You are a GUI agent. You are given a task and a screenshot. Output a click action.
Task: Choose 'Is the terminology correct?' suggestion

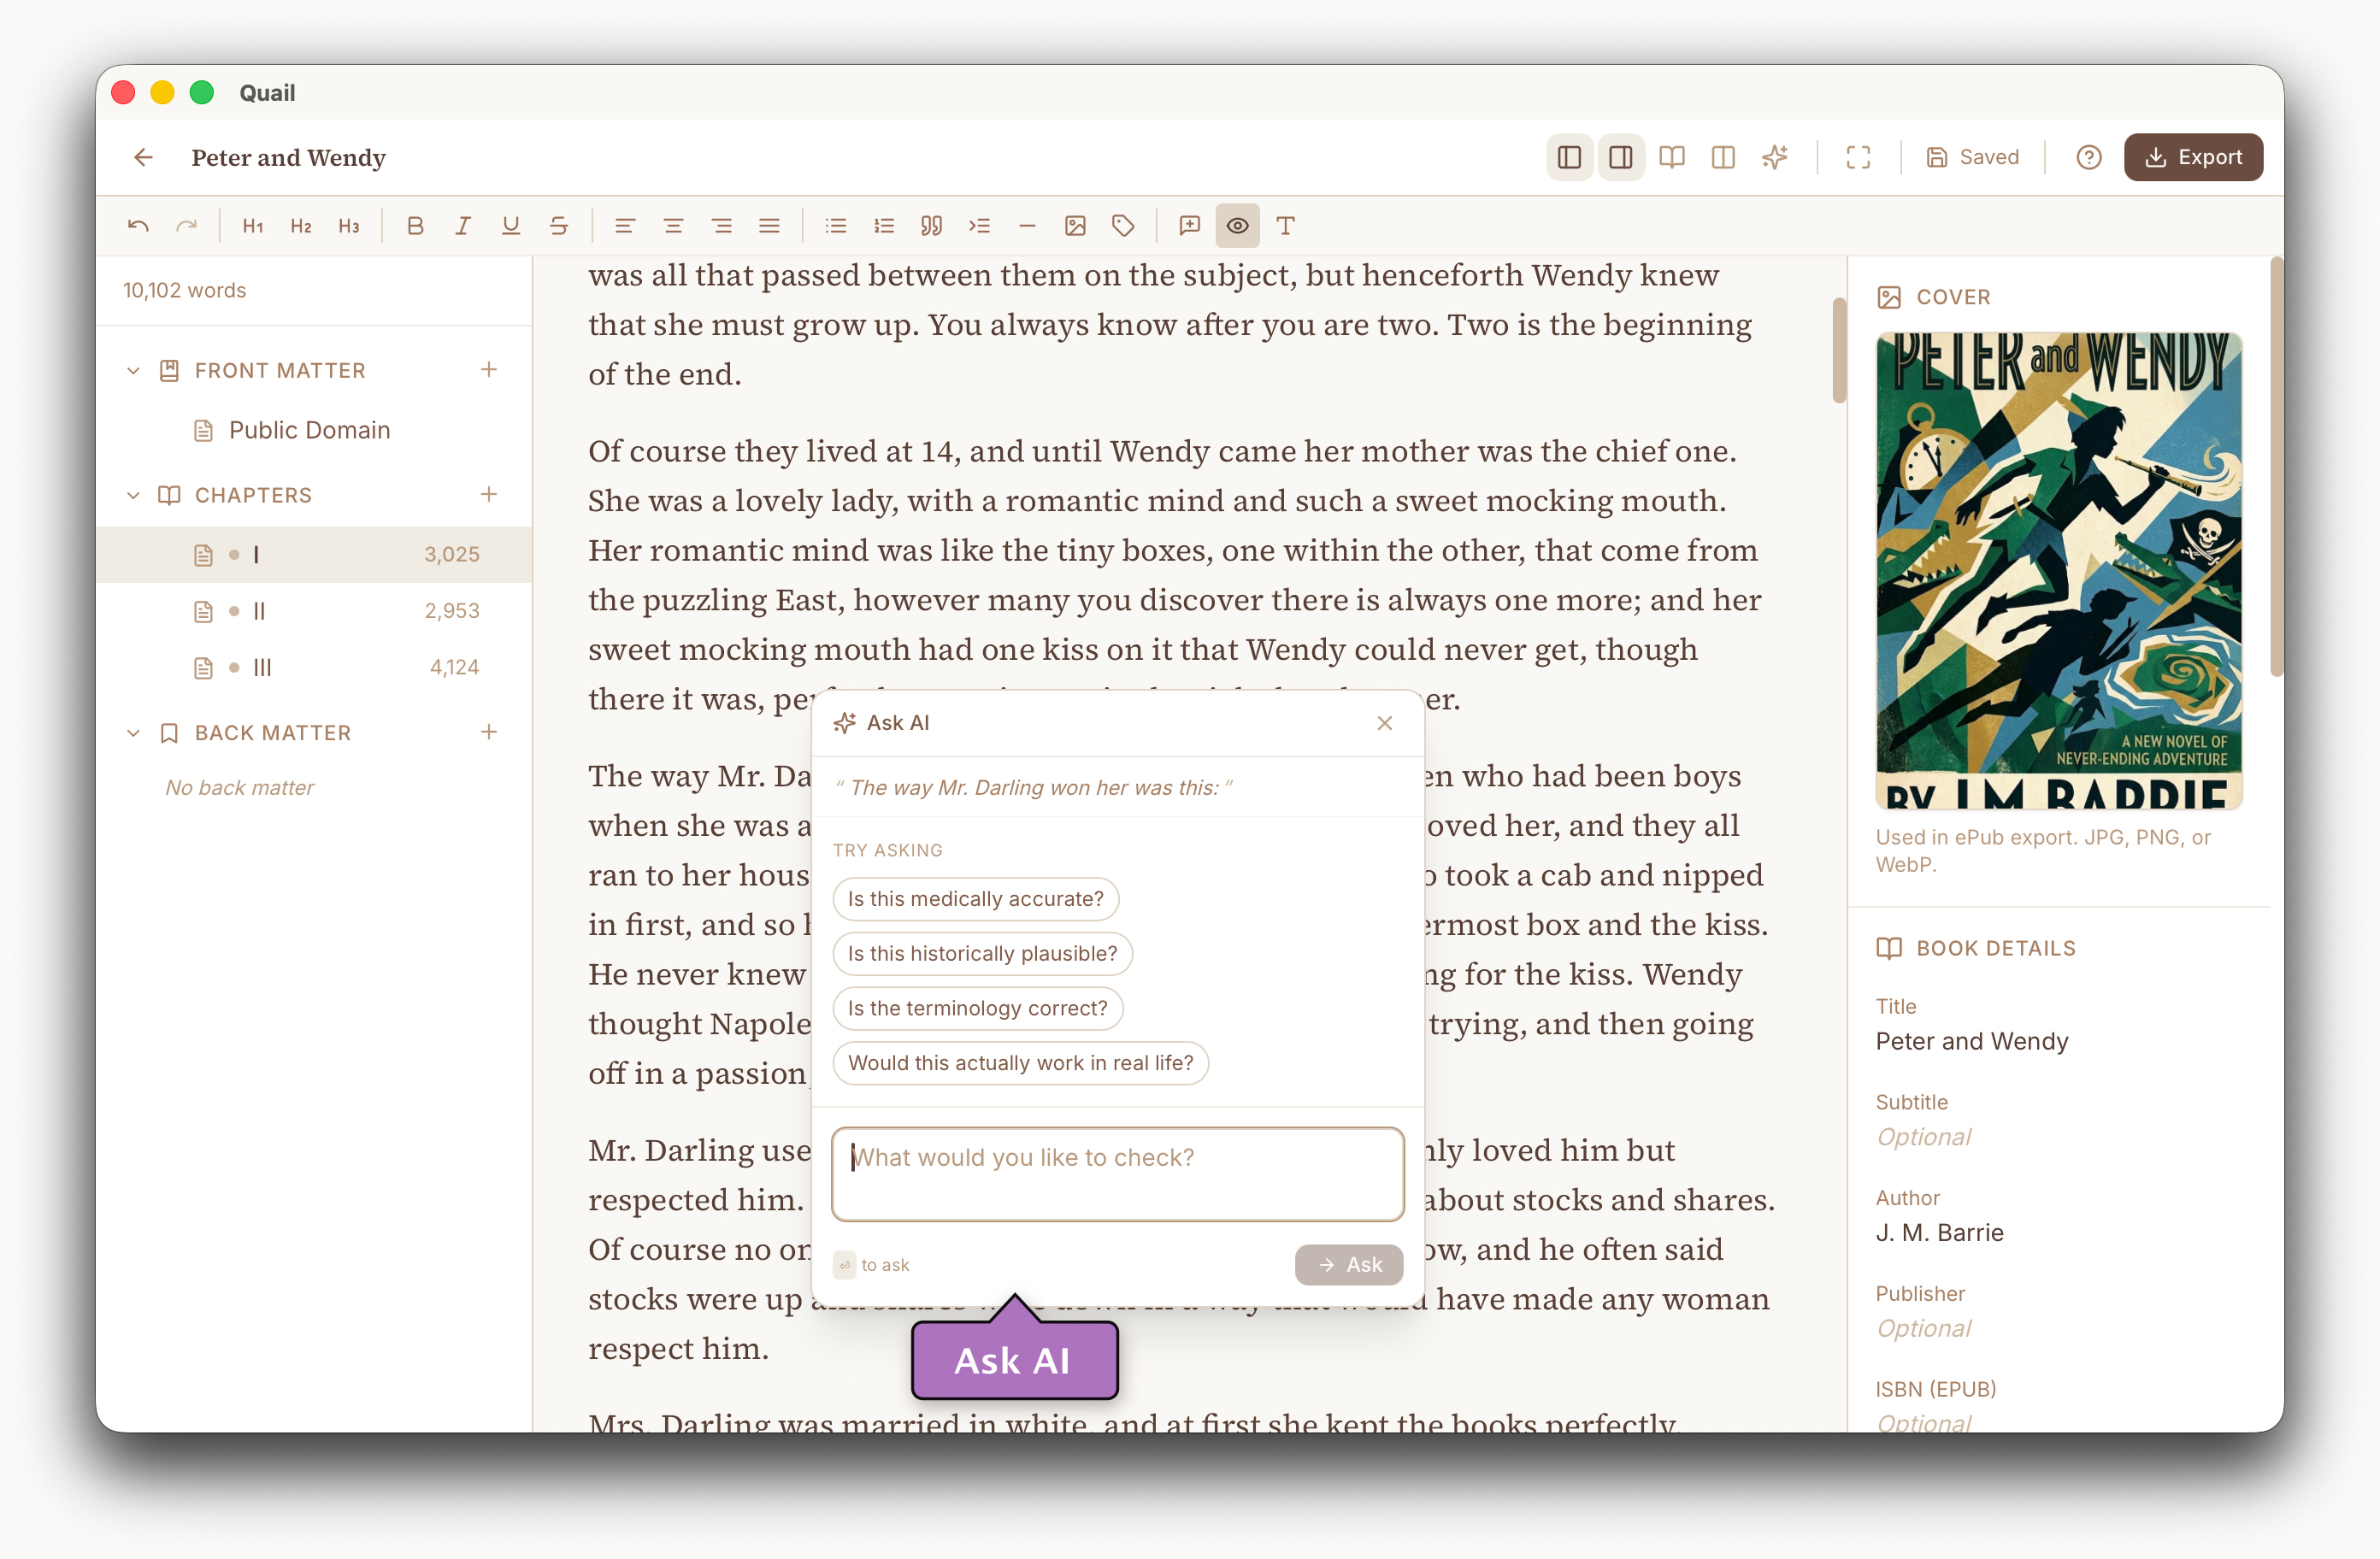[x=977, y=1008]
